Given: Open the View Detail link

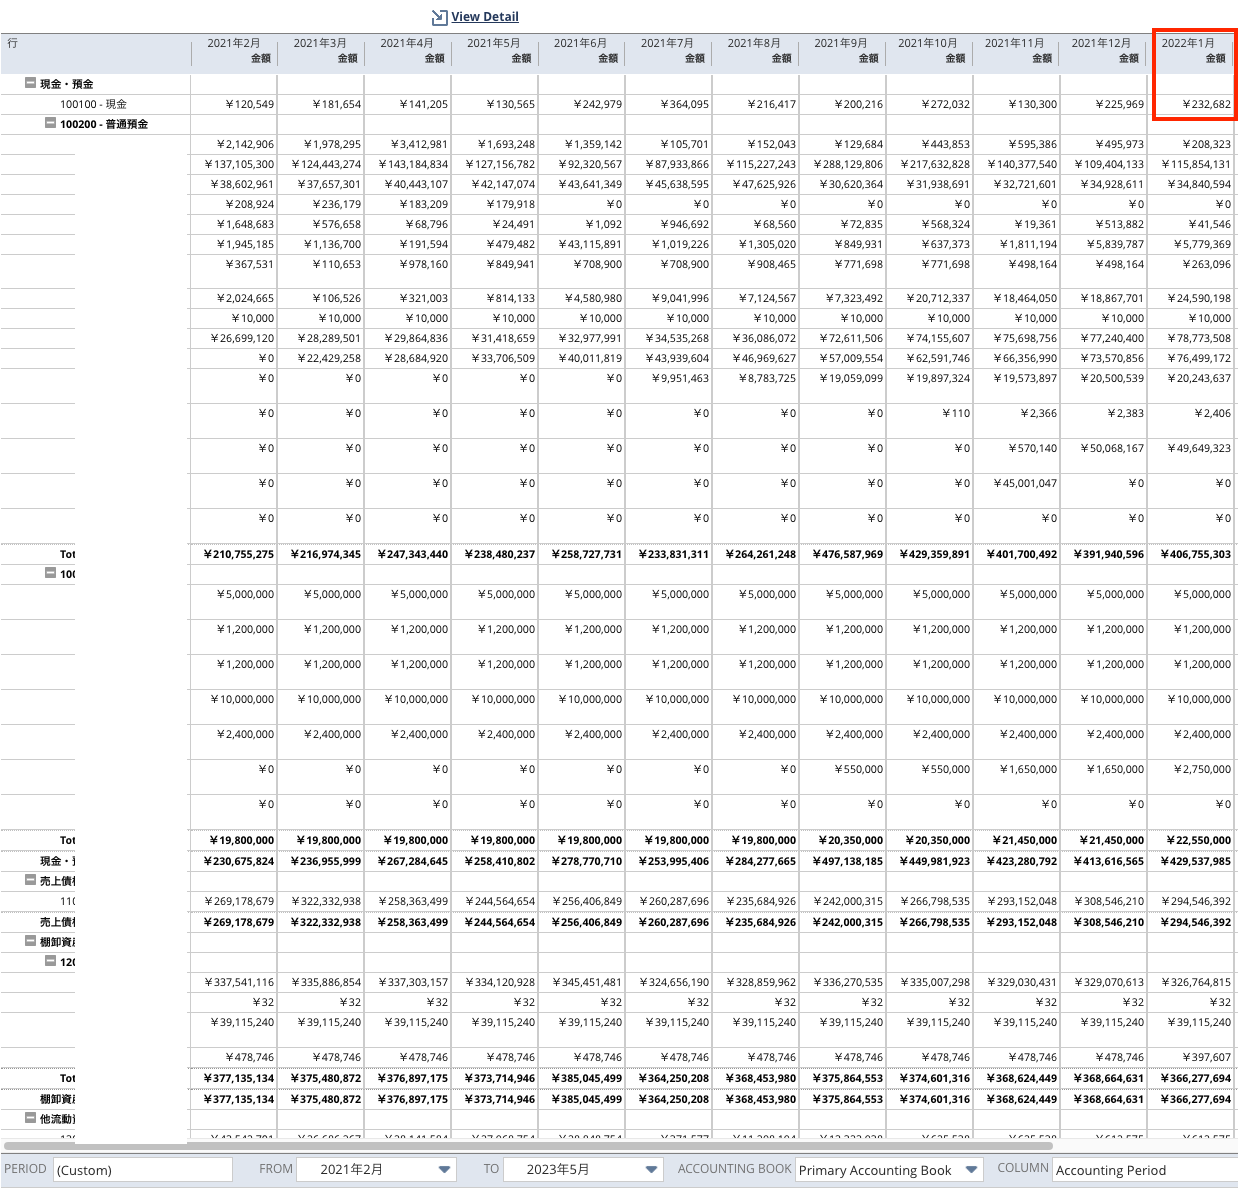Looking at the screenshot, I should 485,17.
